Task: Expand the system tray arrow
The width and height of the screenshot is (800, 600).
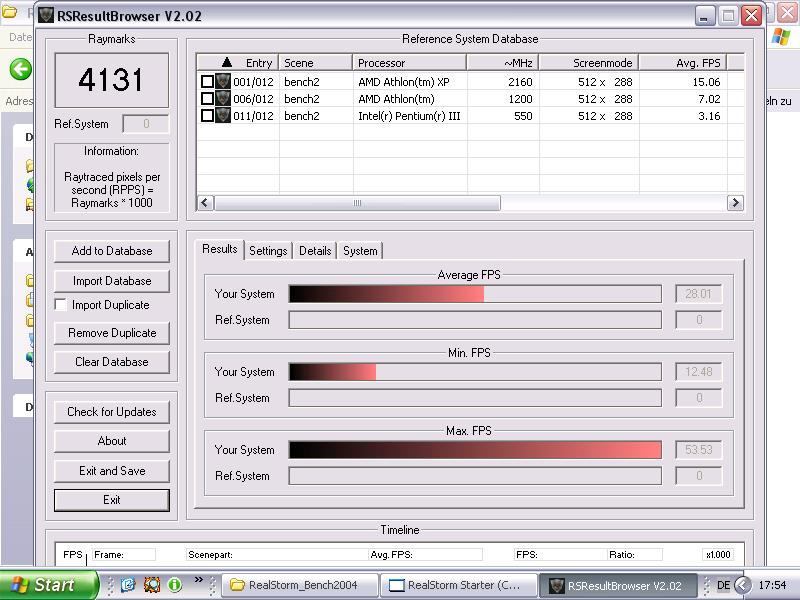Action: pos(742,585)
